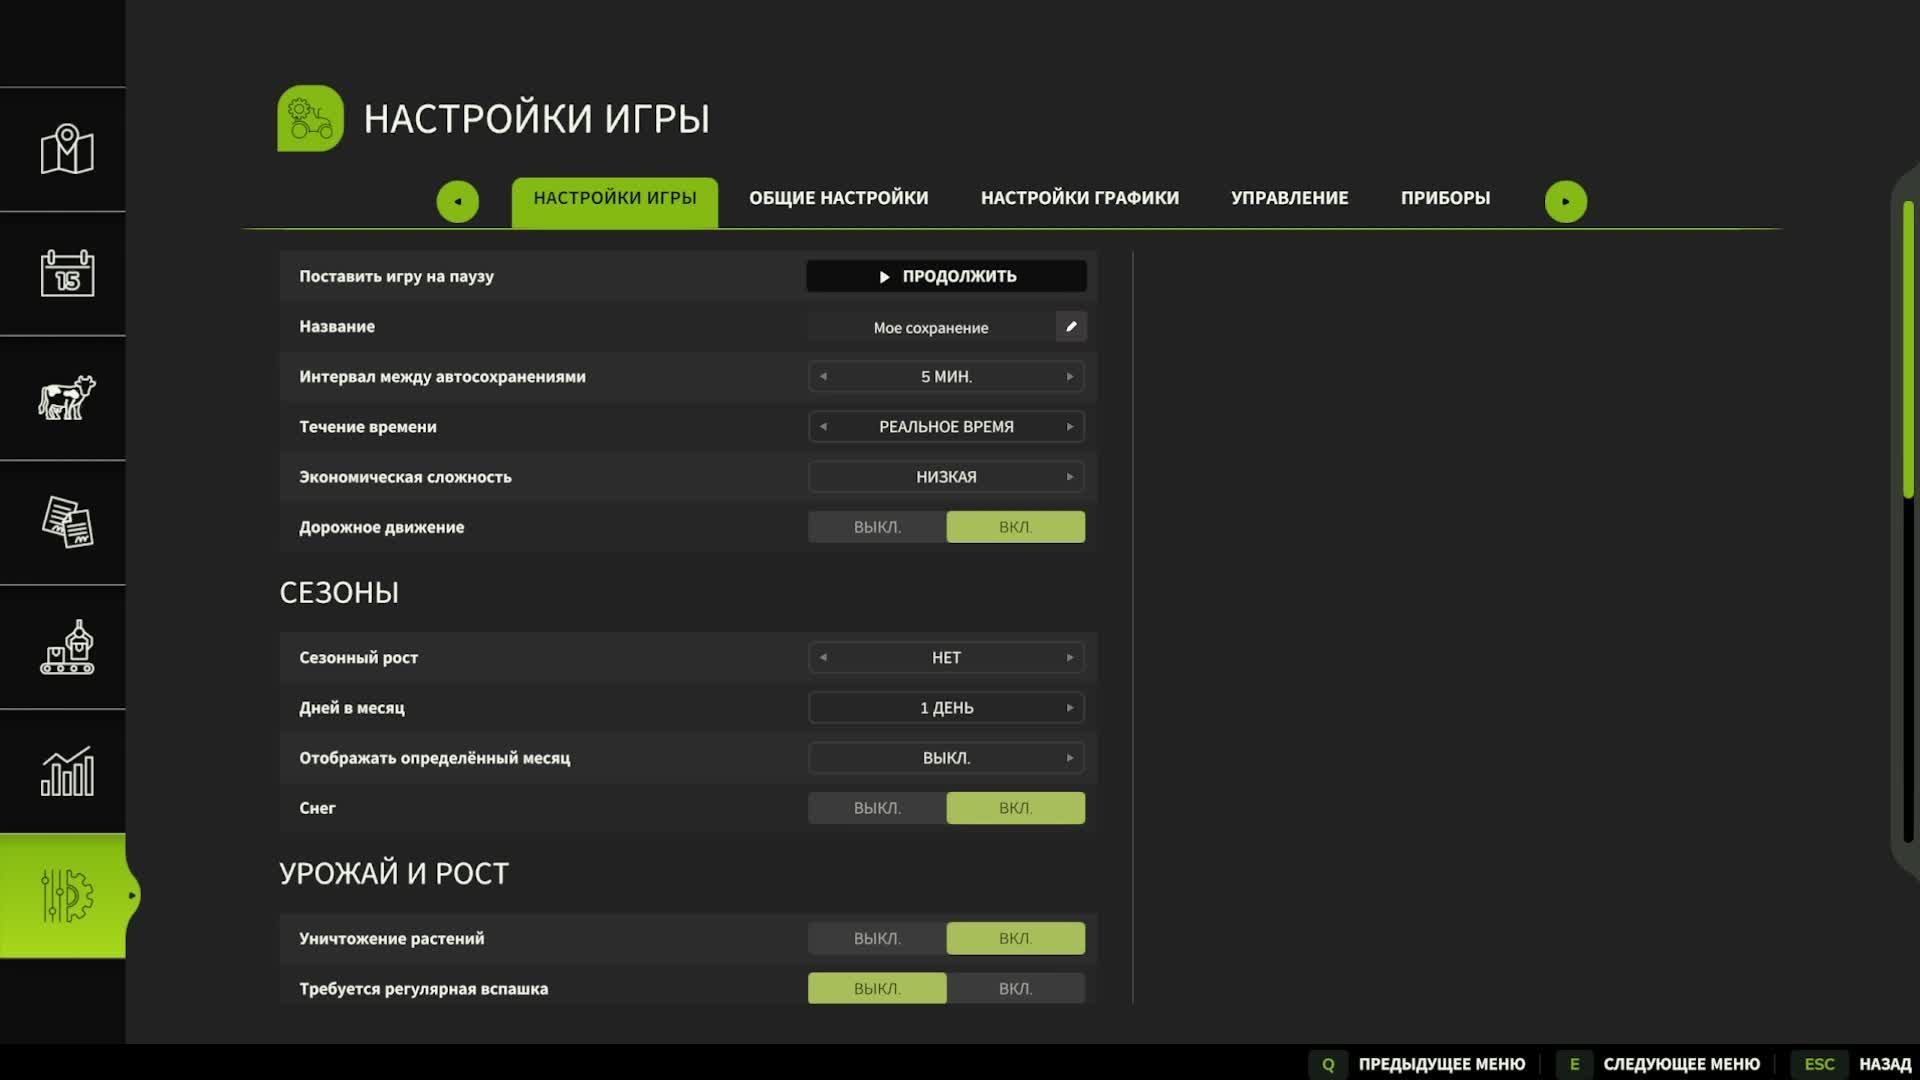The height and width of the screenshot is (1080, 1920).
Task: Open the map page in sidebar
Action: 66,150
